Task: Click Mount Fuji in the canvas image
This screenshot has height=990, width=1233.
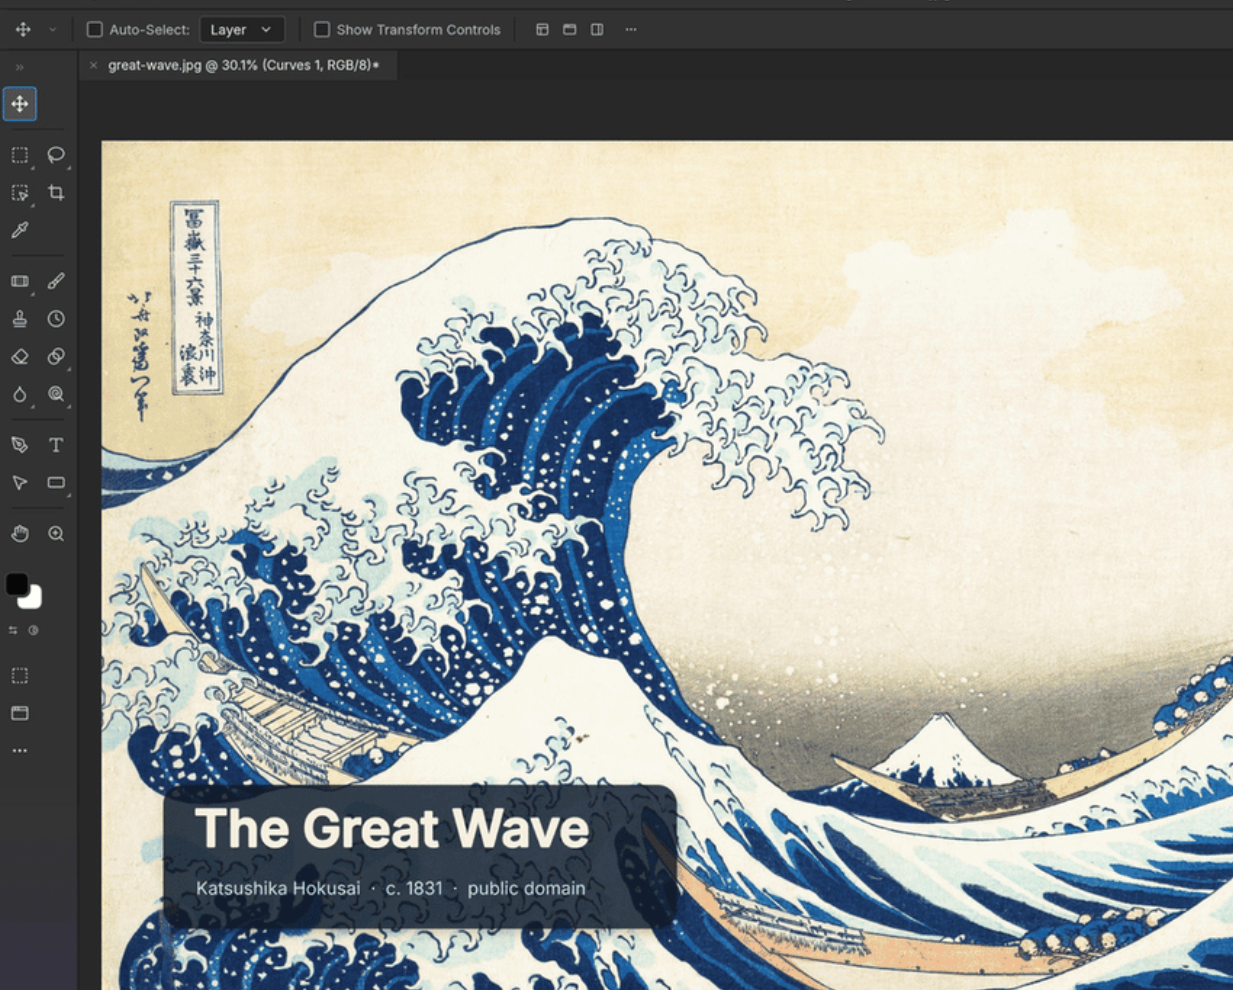Action: pyautogui.click(x=940, y=750)
